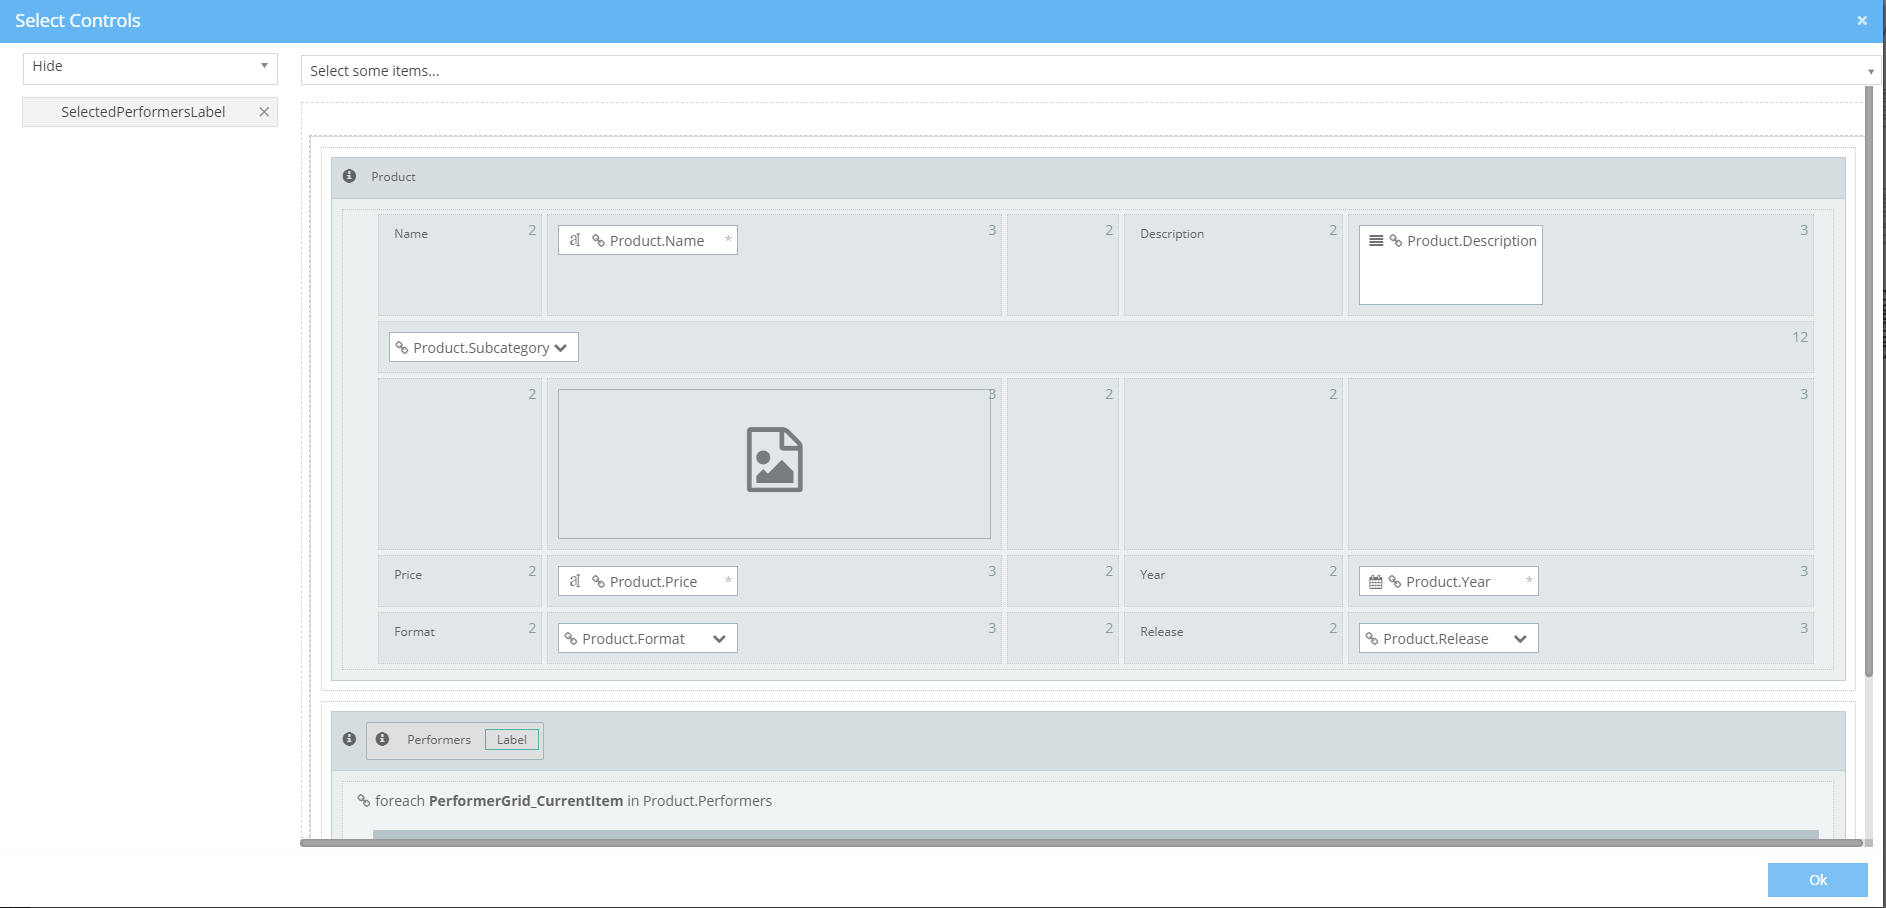This screenshot has height=908, width=1886.
Task: Click the link icon before foreach PerformerGrid_CurrentItem
Action: 364,801
